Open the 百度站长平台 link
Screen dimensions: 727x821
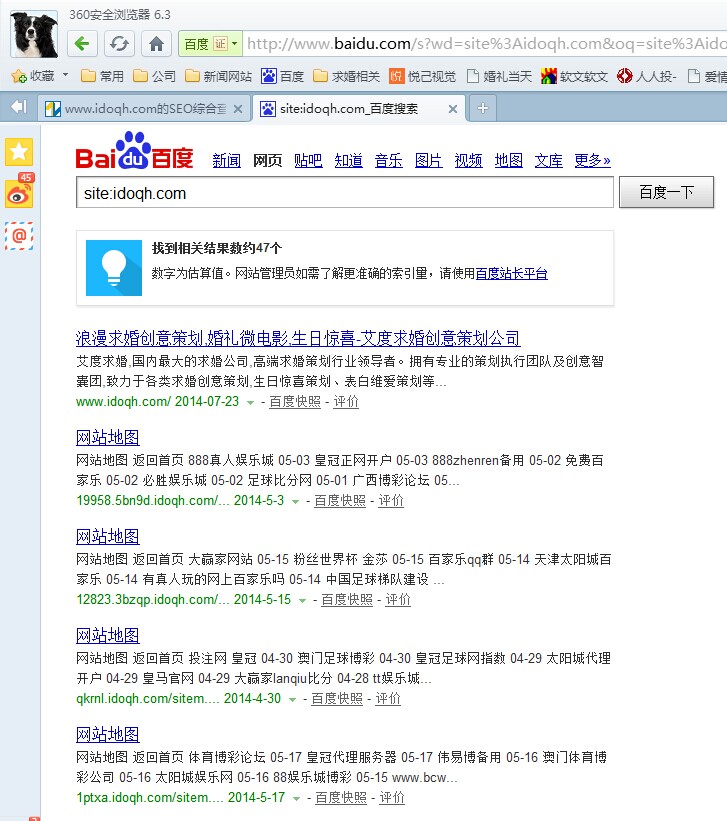click(x=511, y=273)
